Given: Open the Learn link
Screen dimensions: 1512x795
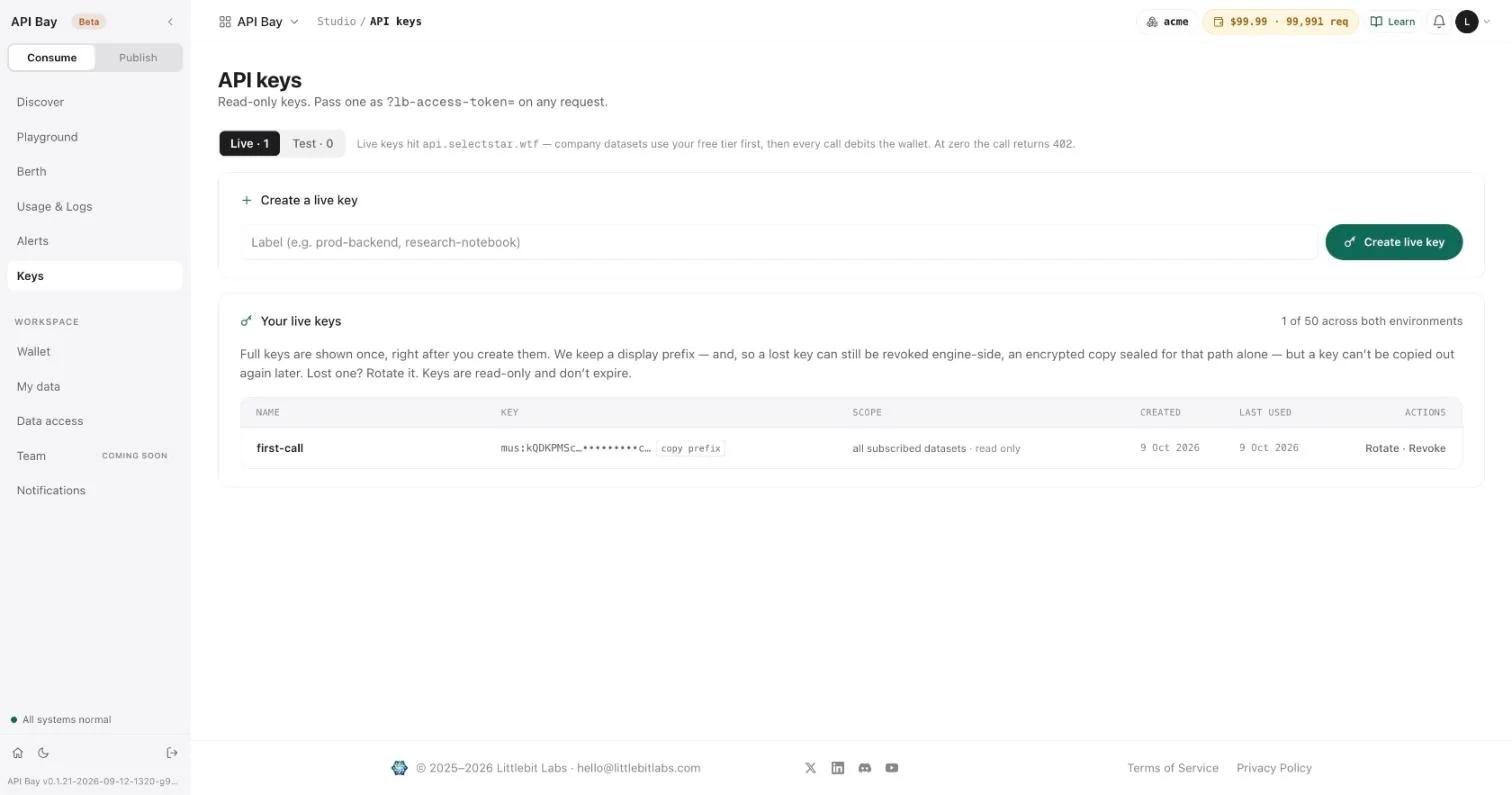Looking at the screenshot, I should click(1393, 22).
